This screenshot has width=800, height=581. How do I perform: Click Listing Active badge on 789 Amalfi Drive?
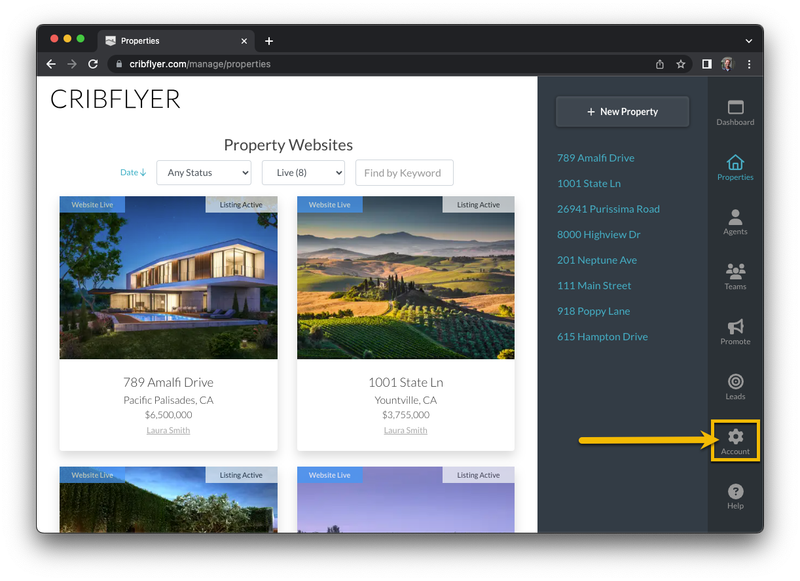pos(241,205)
